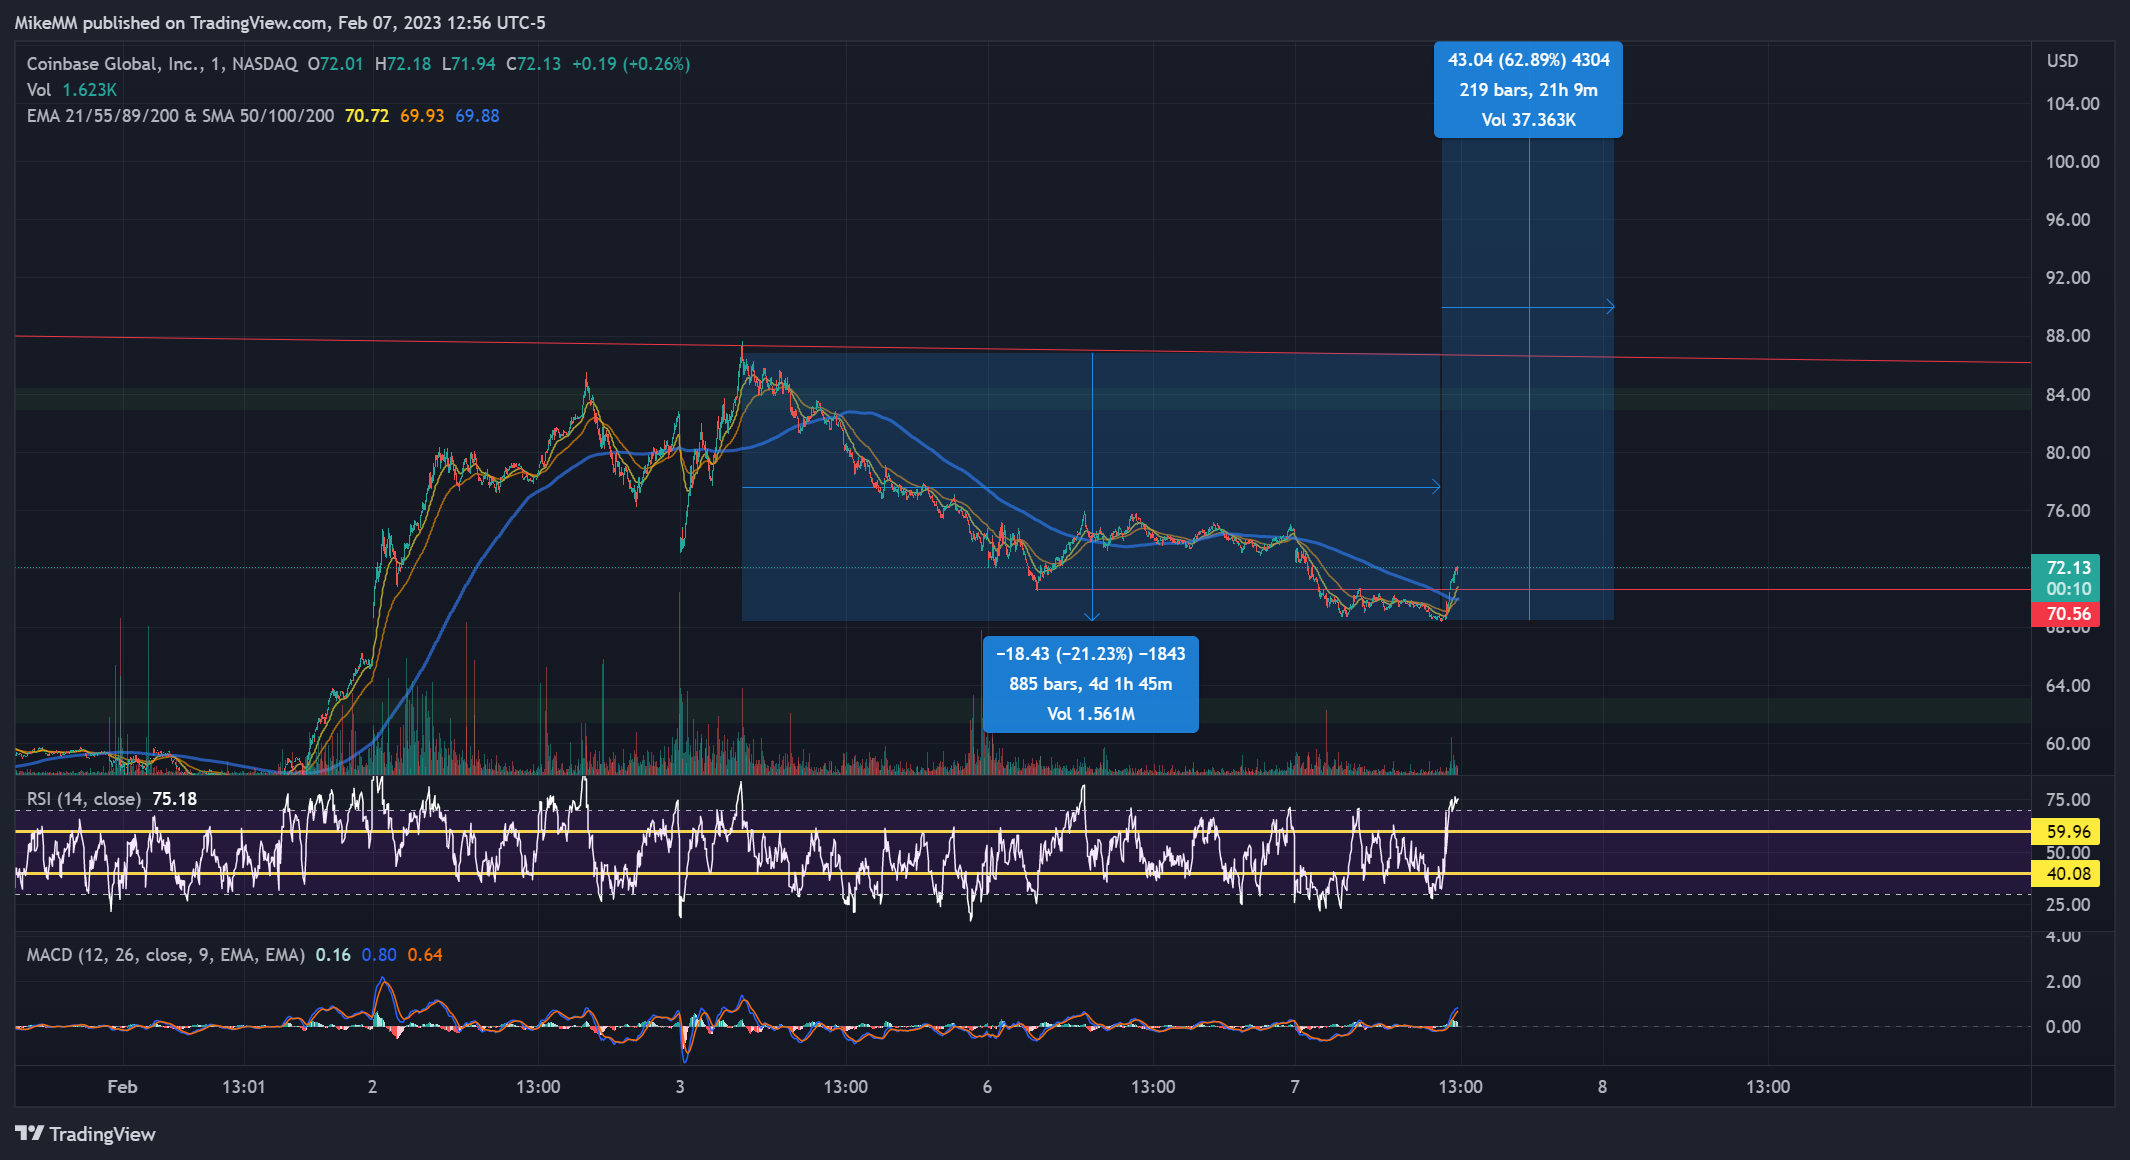
Task: Click the EMA value 70.72
Action: (x=367, y=115)
